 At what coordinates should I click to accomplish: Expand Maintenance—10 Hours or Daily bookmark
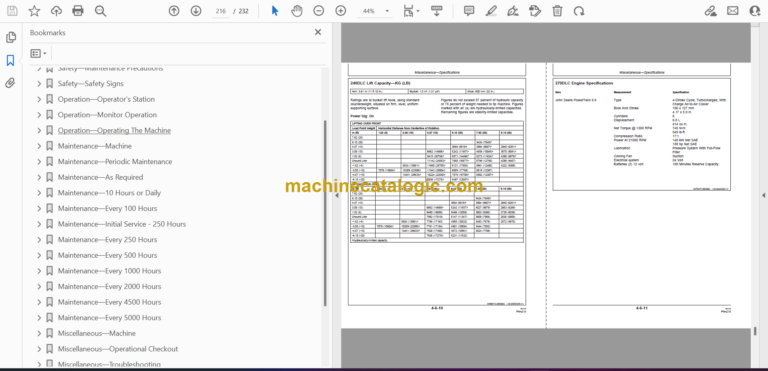tap(39, 193)
